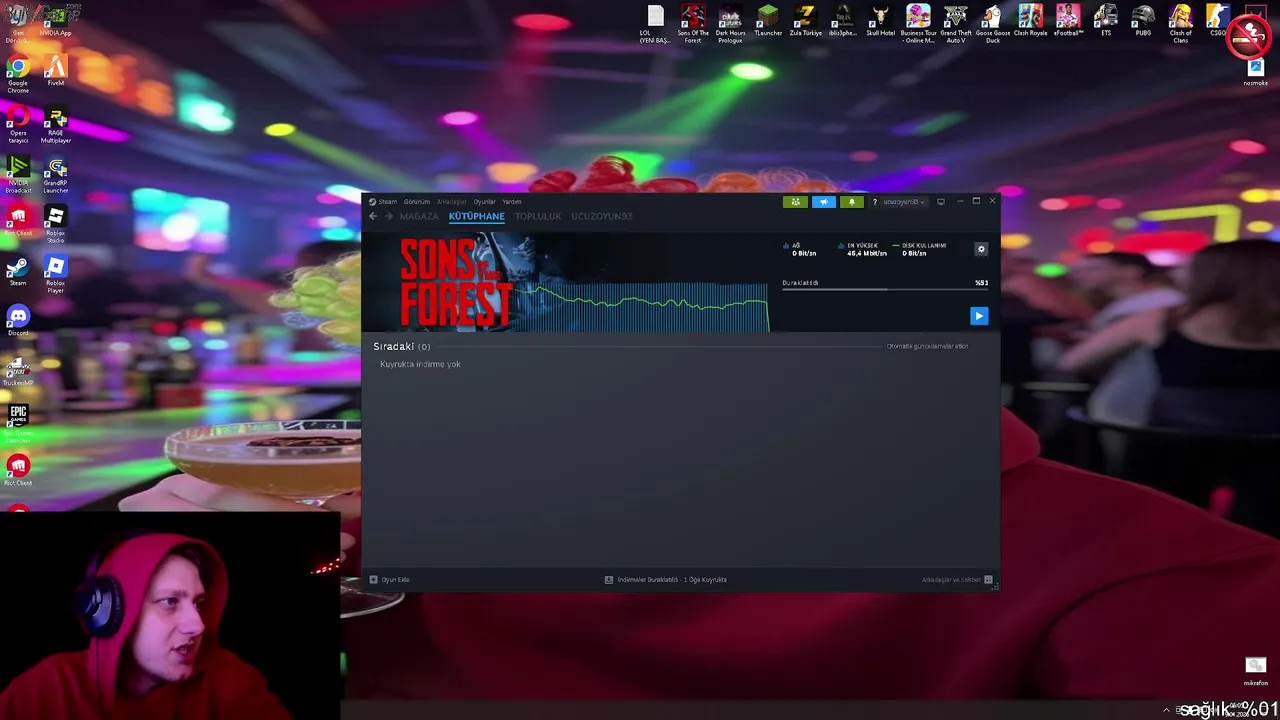Viewport: 1280px width, 720px height.
Task: Open Grand Theft Auto V desktop shortcut
Action: [x=956, y=24]
